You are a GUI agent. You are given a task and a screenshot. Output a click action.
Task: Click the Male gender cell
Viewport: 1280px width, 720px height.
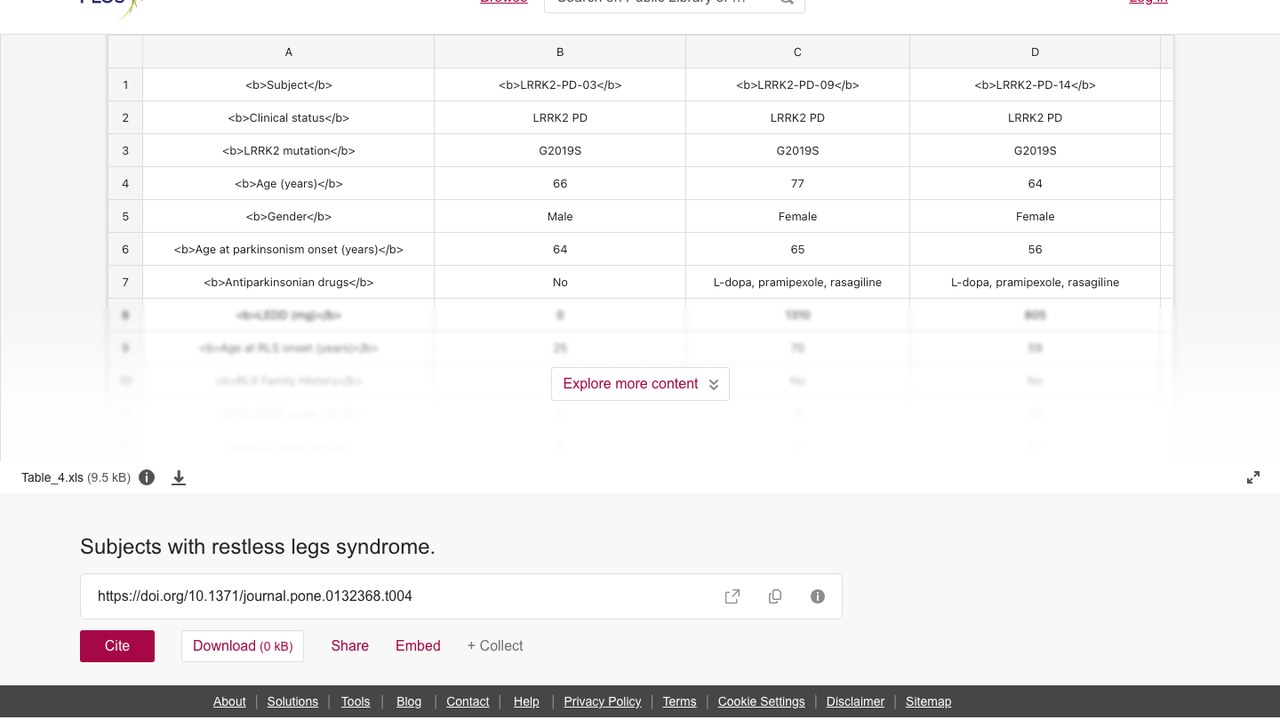pyautogui.click(x=560, y=216)
